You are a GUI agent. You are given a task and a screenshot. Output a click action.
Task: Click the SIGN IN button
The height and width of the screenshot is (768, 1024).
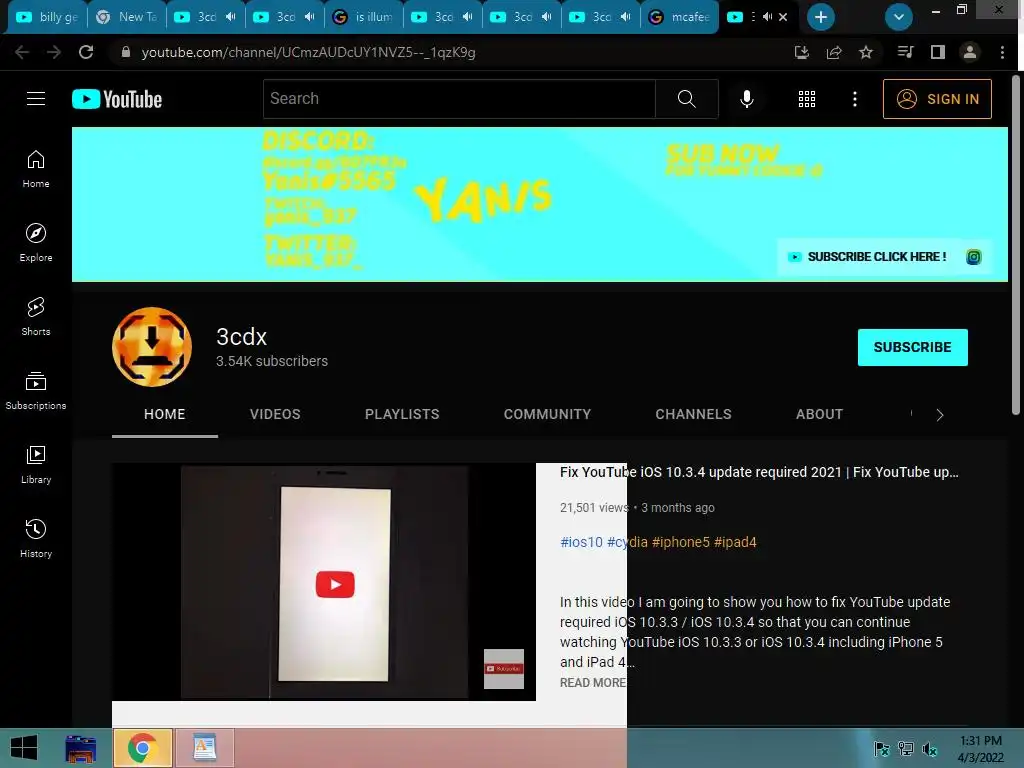(937, 99)
